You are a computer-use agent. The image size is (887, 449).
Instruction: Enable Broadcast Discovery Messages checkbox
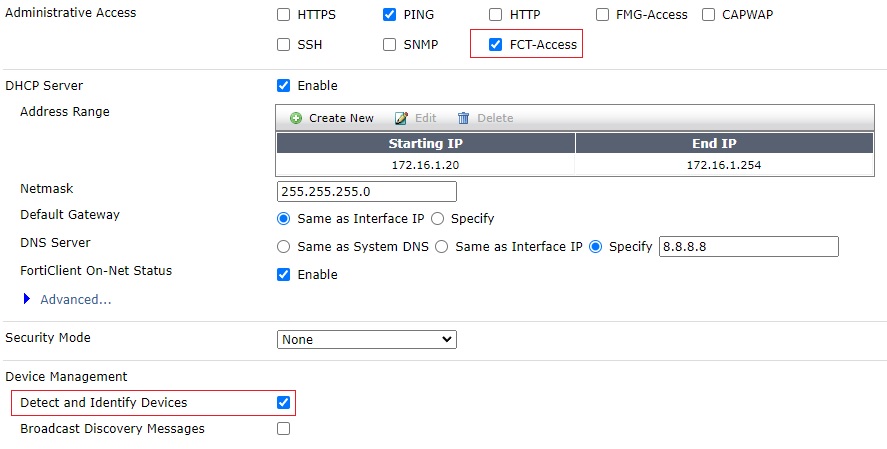pos(284,429)
